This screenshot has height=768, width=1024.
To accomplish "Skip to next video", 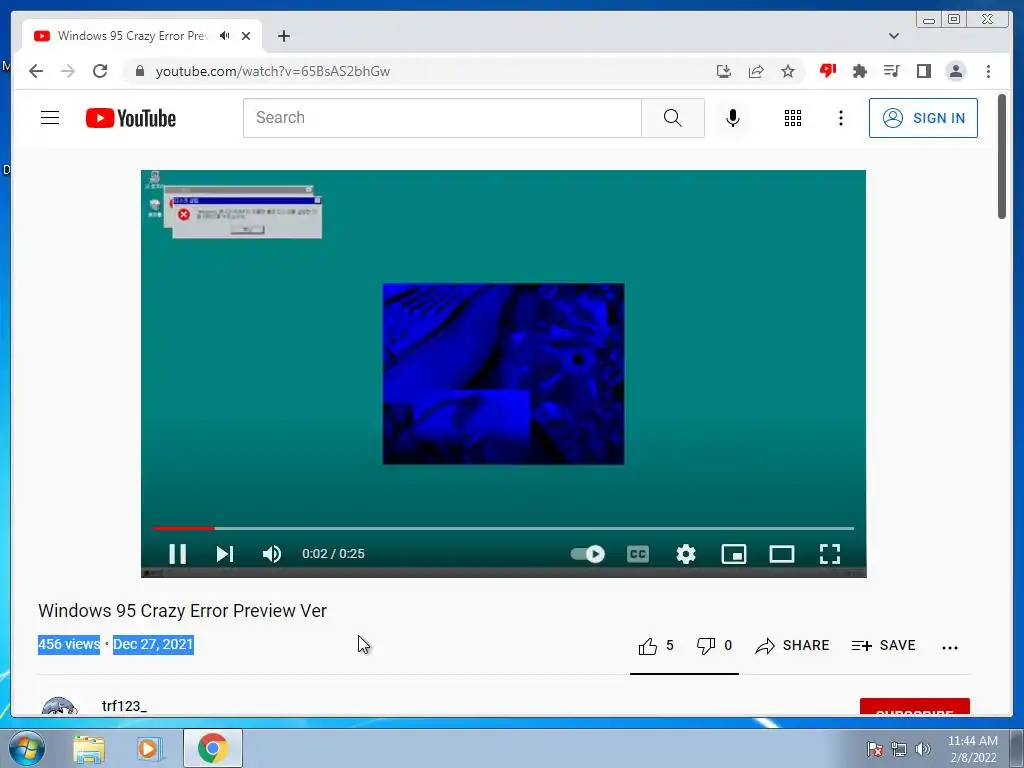I will [225, 554].
